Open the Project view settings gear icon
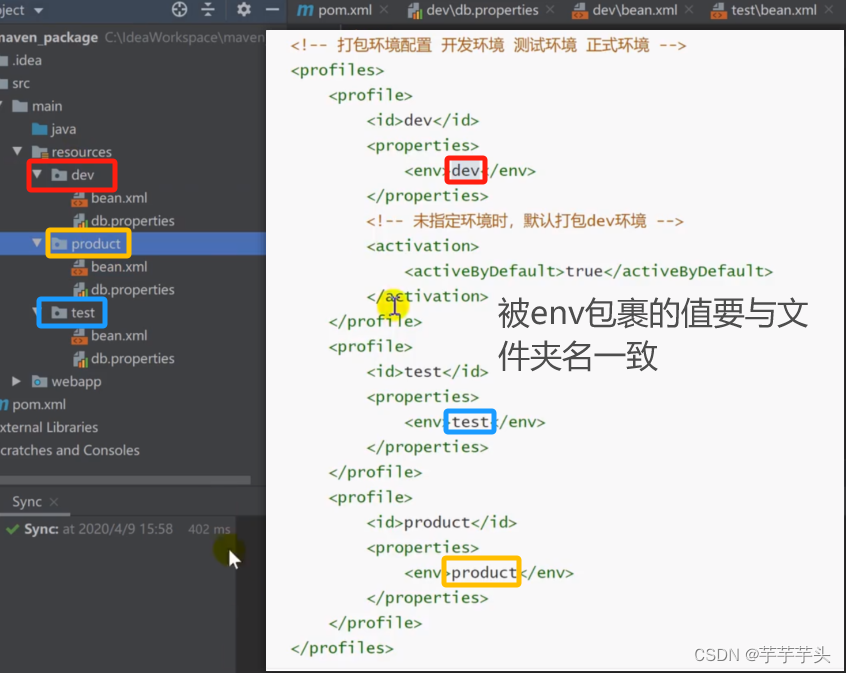 point(243,10)
